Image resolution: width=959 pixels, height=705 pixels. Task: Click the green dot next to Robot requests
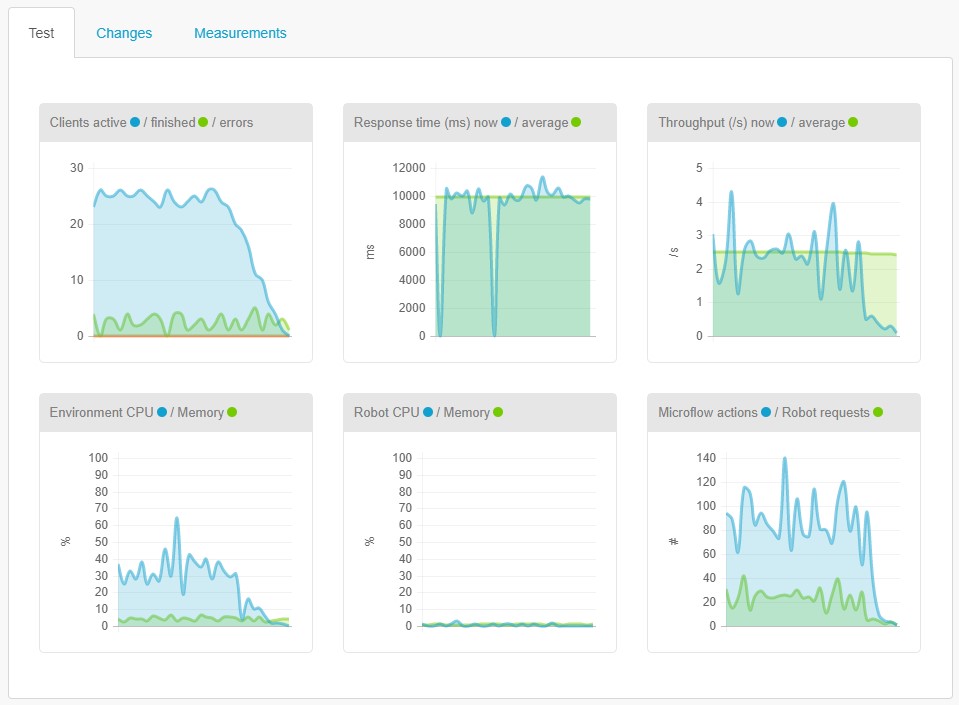point(878,412)
